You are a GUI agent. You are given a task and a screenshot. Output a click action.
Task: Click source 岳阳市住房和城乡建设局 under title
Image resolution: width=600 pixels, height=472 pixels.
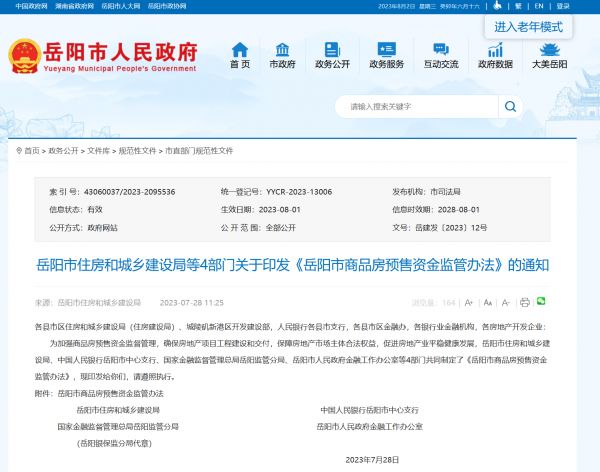99,303
